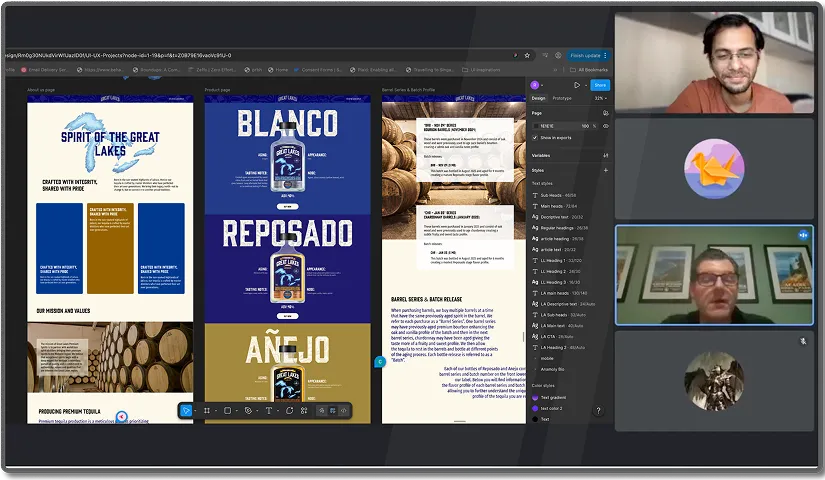The height and width of the screenshot is (480, 825).
Task: Click the page opacity 100 field
Action: (x=586, y=126)
